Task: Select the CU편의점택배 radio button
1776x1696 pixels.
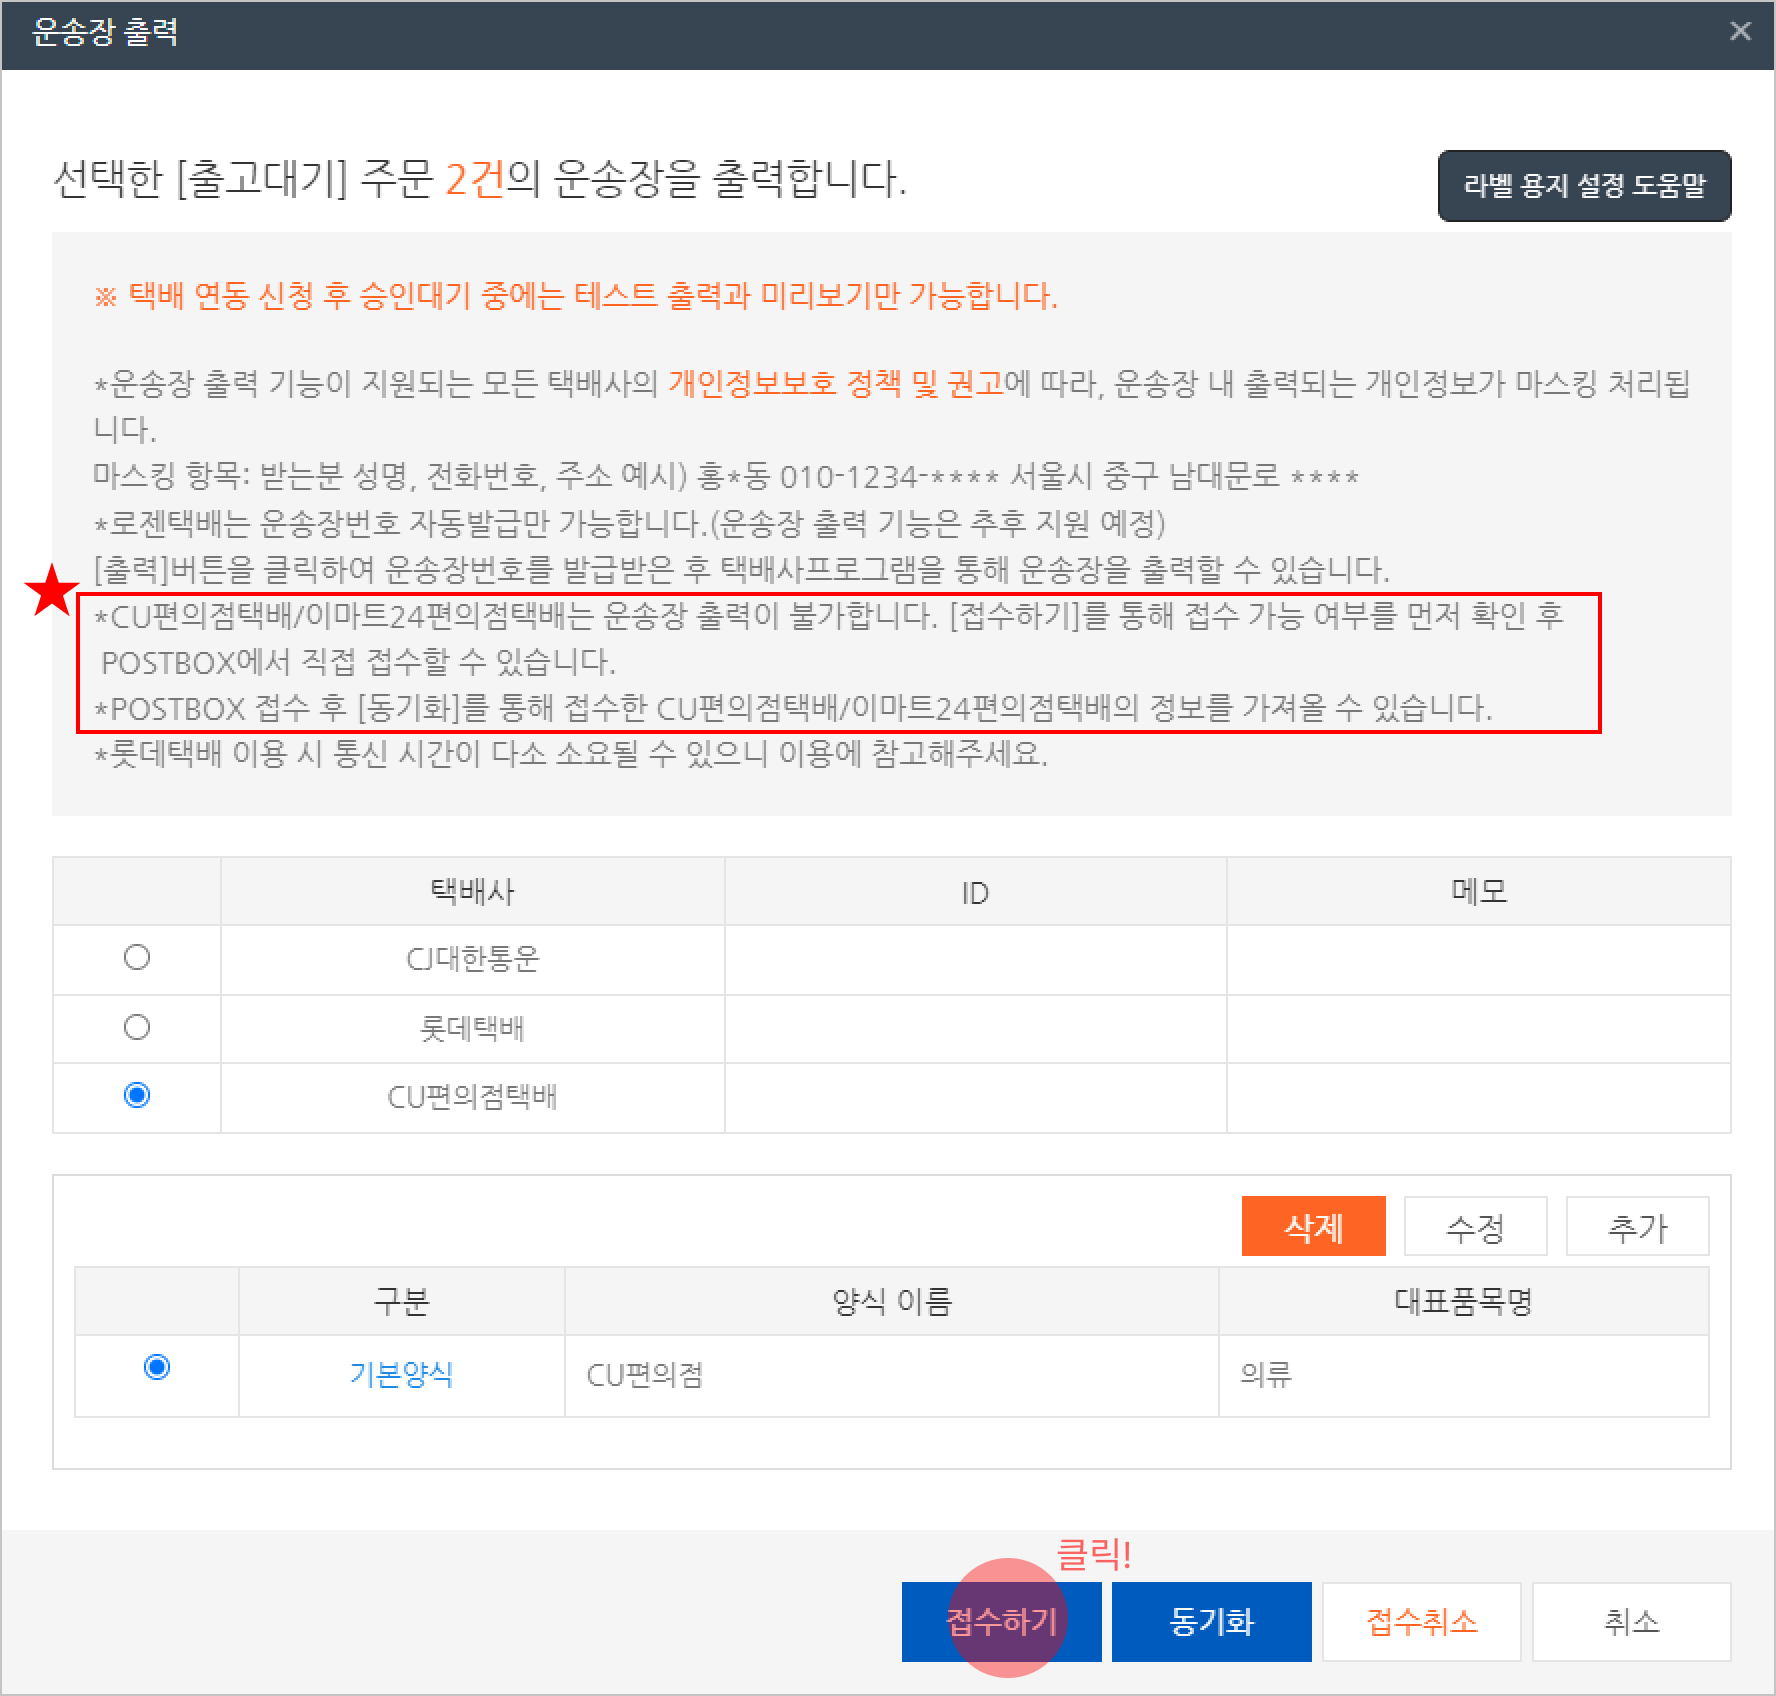Action: tap(137, 1096)
